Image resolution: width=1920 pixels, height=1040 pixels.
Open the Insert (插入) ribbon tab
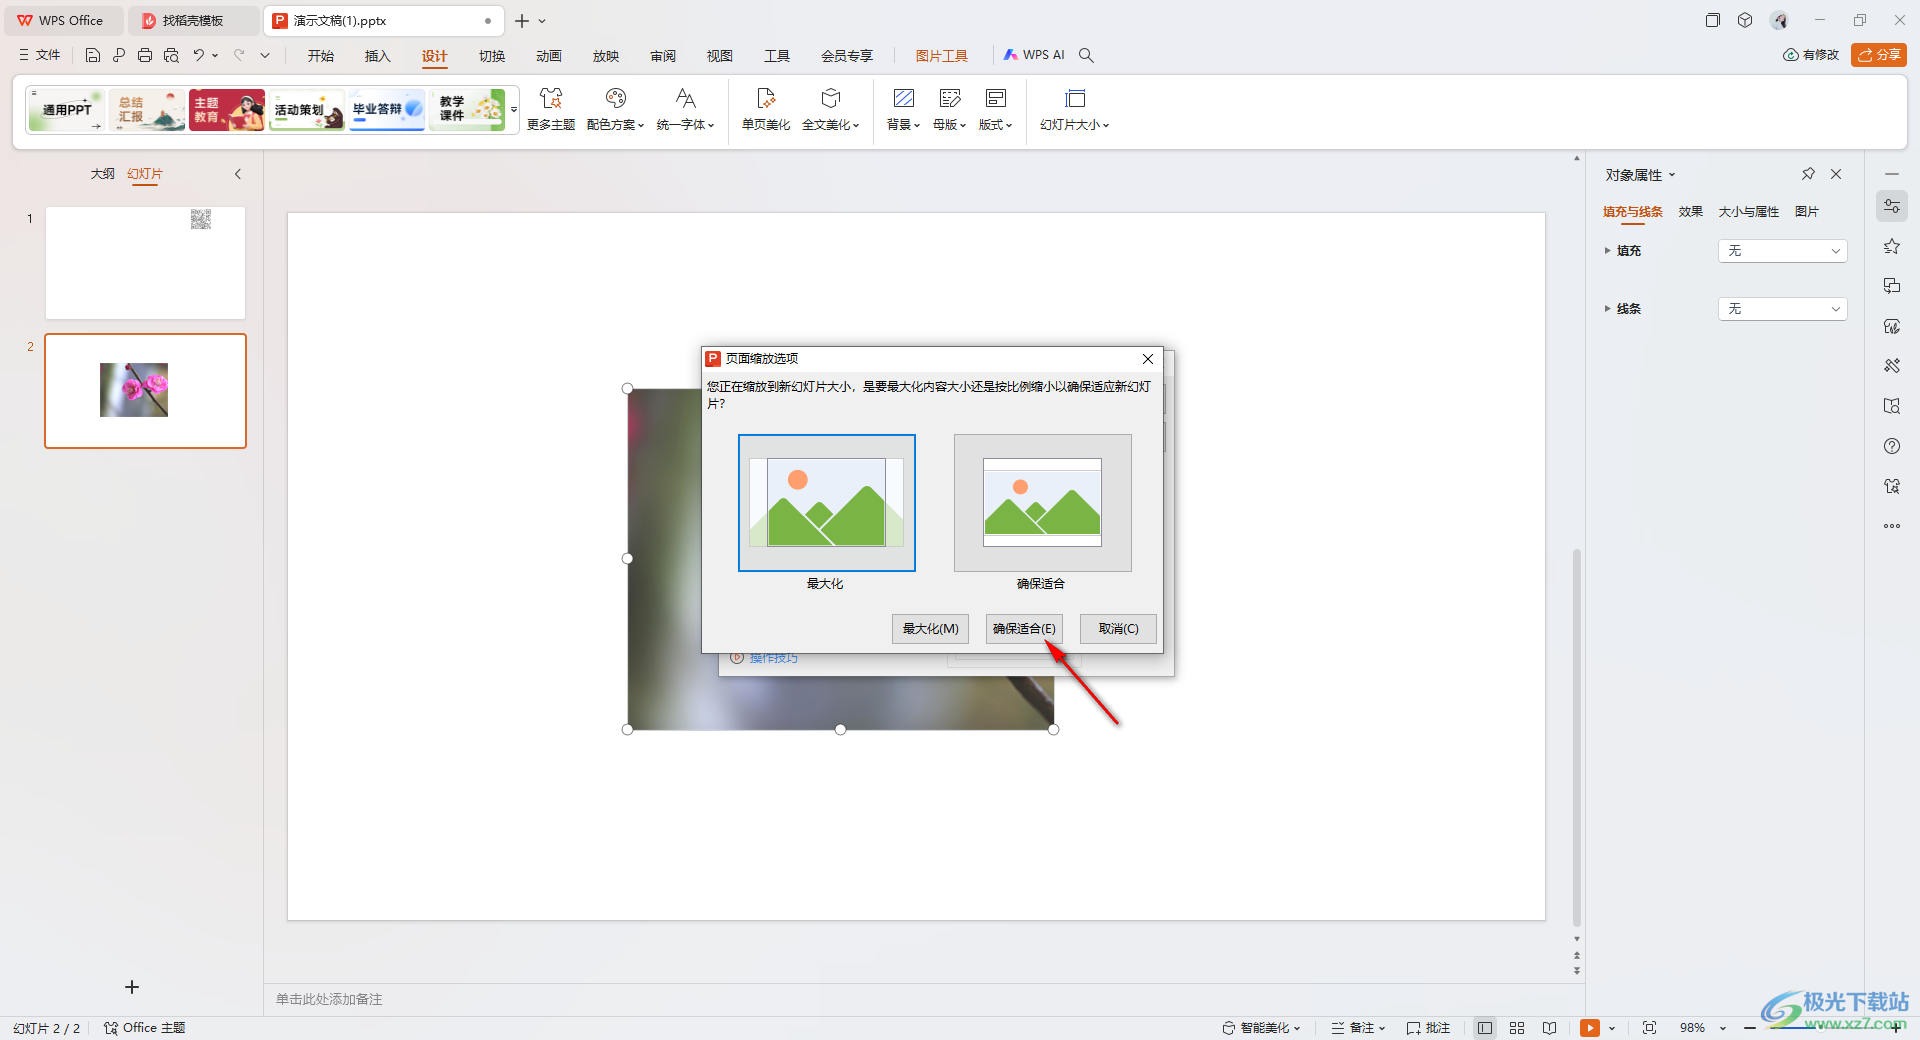tap(378, 56)
